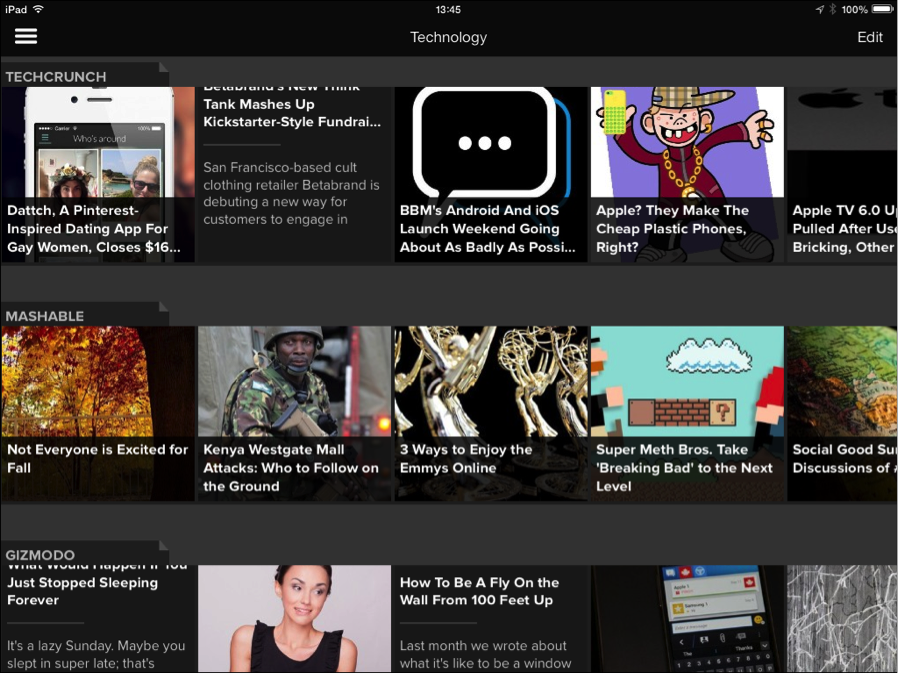The image size is (898, 674).
Task: Tap the 13:45 clock in status bar
Action: tap(448, 9)
